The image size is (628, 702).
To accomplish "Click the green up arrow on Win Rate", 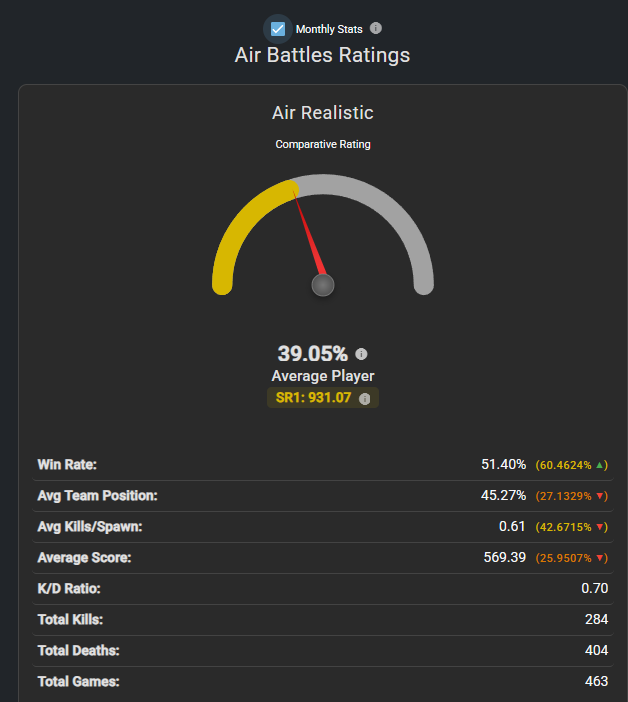I will (603, 465).
